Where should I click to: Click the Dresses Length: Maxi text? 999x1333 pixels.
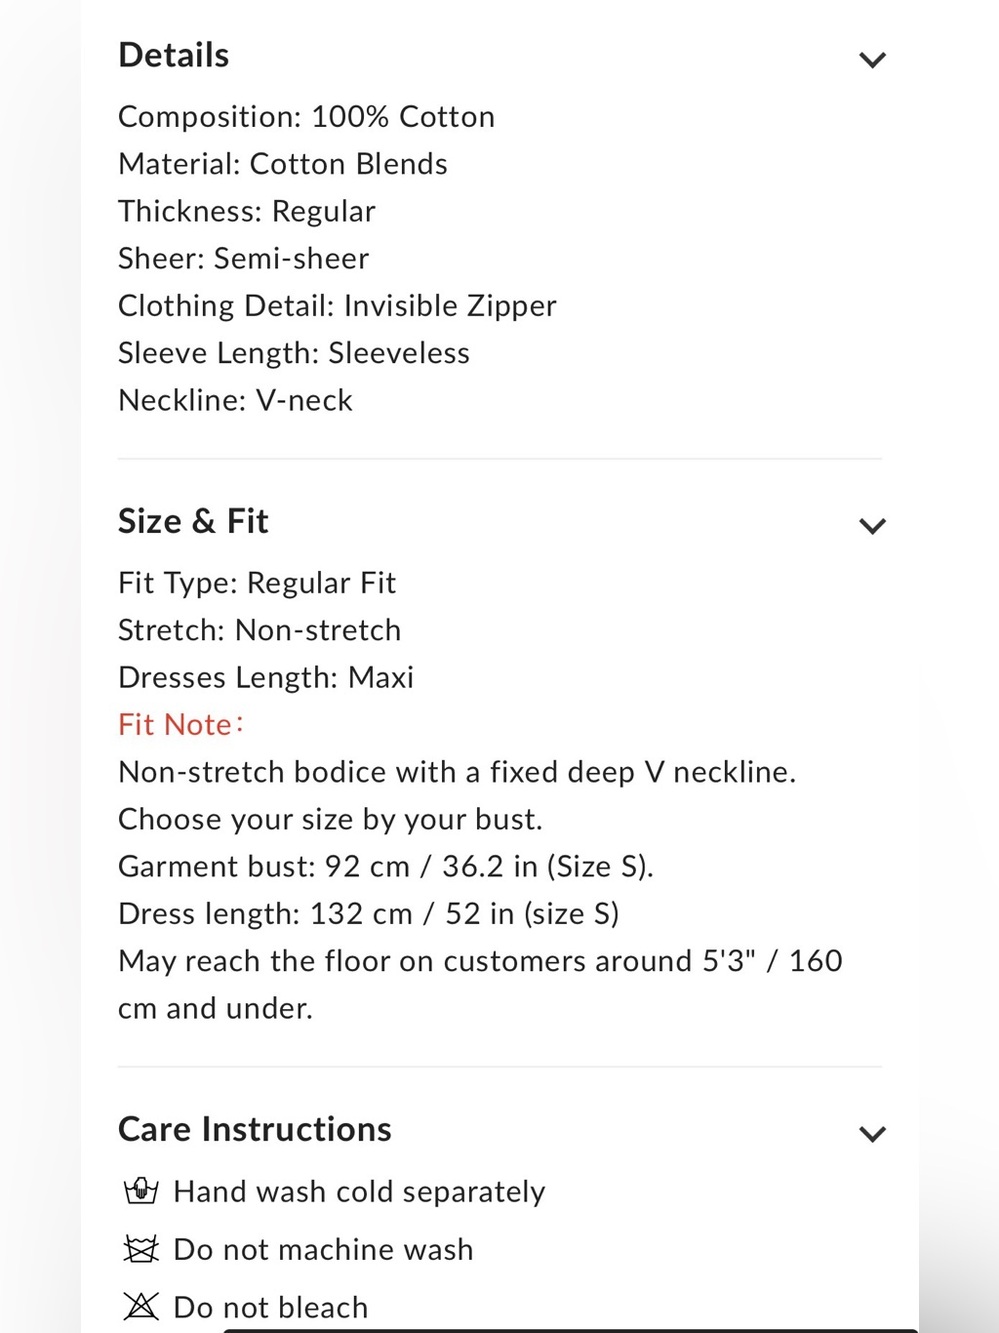266,677
